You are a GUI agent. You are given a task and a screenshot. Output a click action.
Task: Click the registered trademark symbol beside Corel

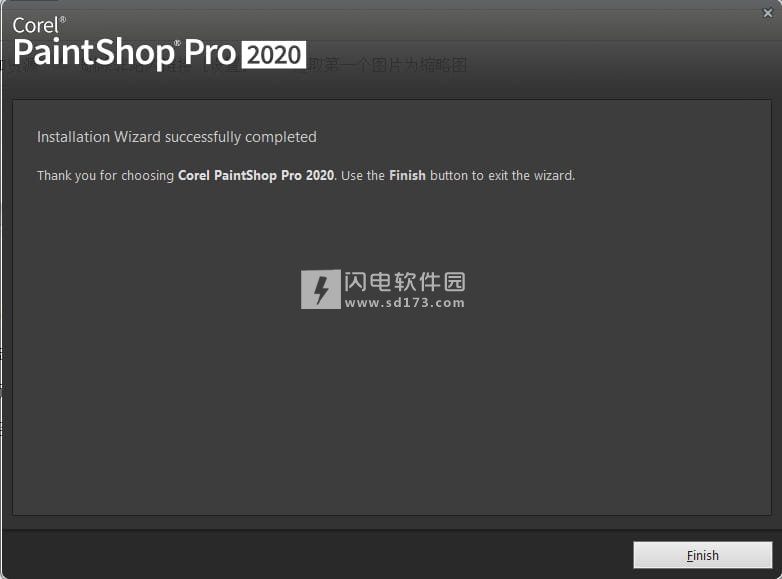coord(63,19)
